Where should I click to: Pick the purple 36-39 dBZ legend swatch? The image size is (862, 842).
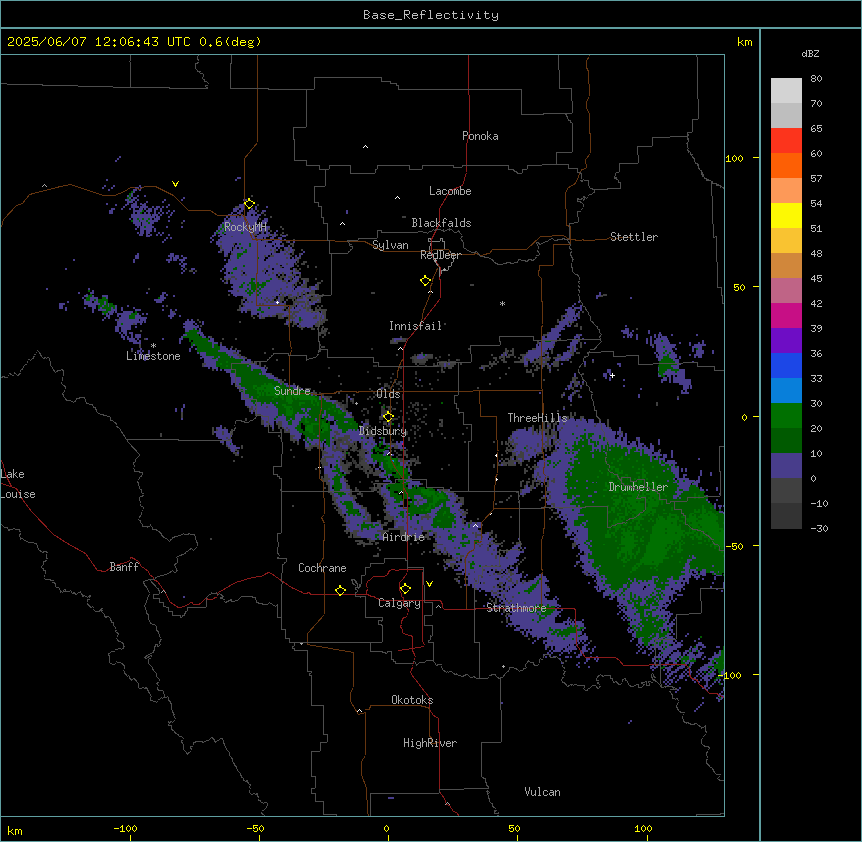786,341
